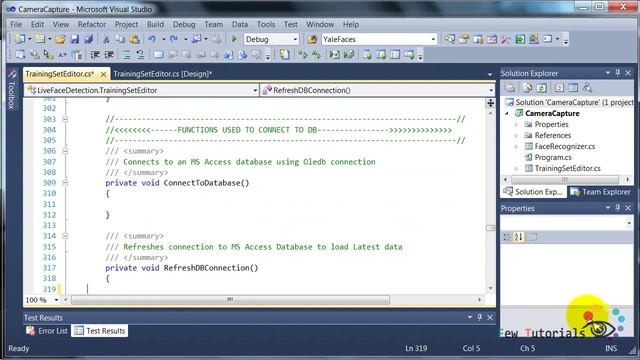
Task: Click View Class Diagram icon in Solution Explorer
Action: (x=587, y=87)
